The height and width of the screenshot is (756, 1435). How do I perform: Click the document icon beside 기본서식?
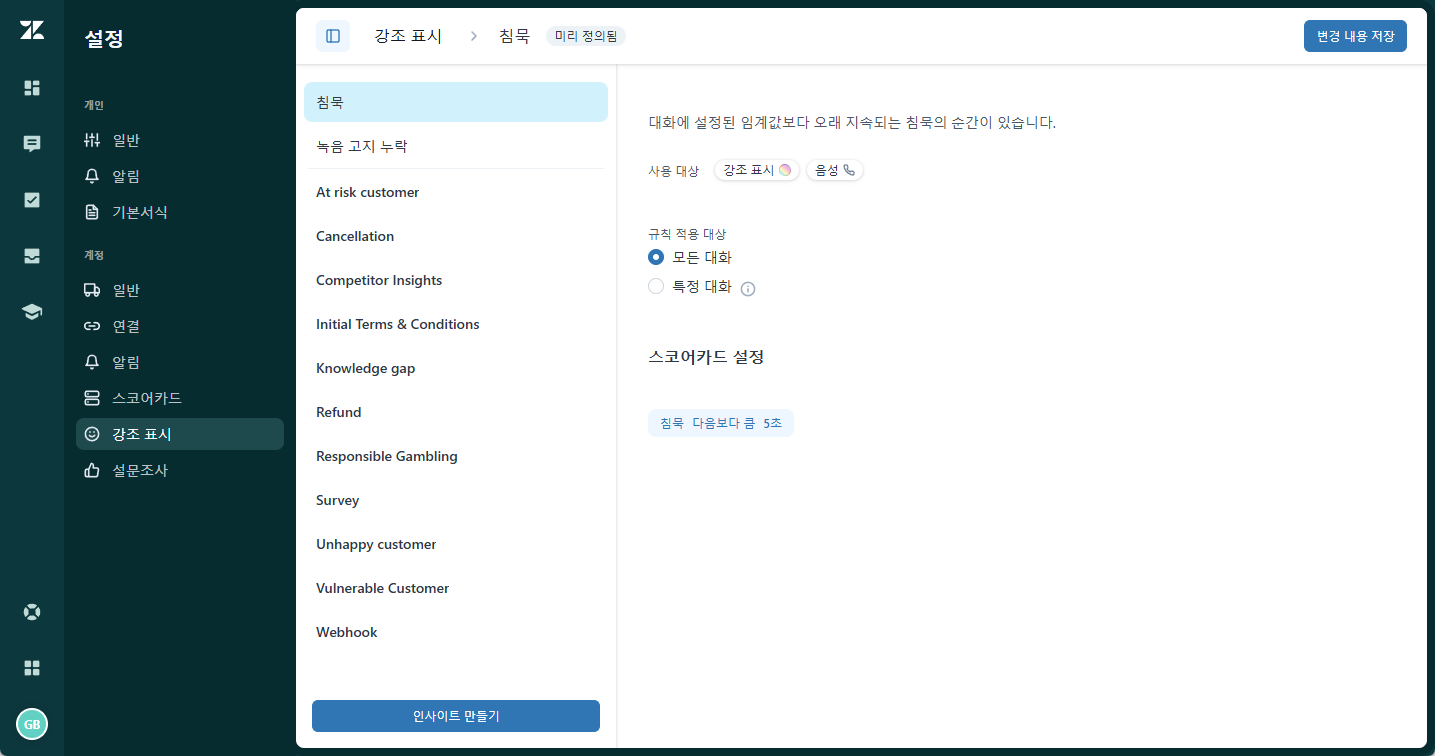pos(92,212)
